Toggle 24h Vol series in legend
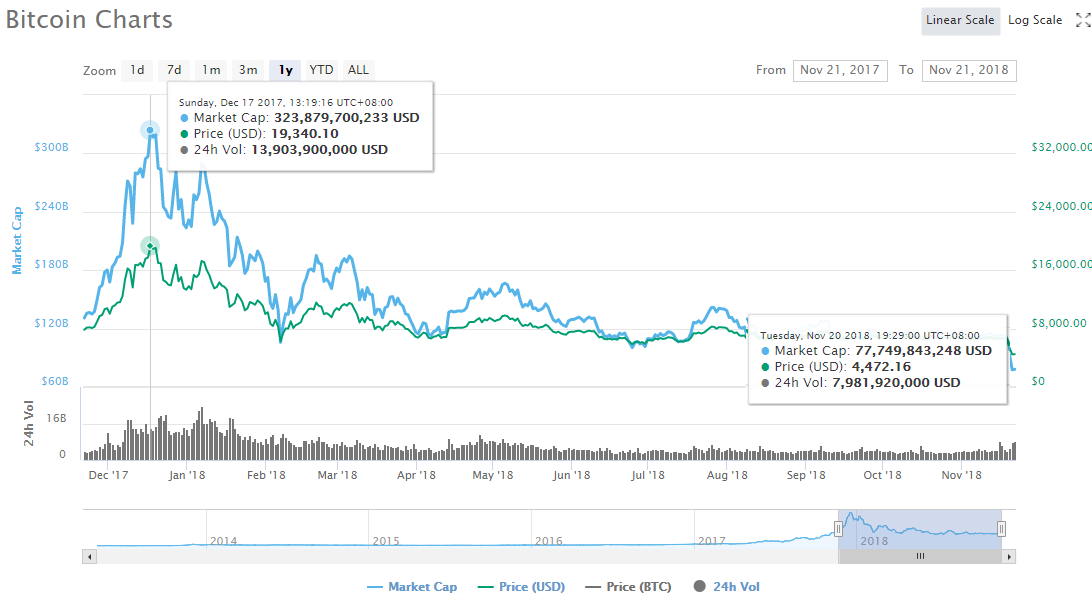This screenshot has width=1092, height=601. click(726, 587)
